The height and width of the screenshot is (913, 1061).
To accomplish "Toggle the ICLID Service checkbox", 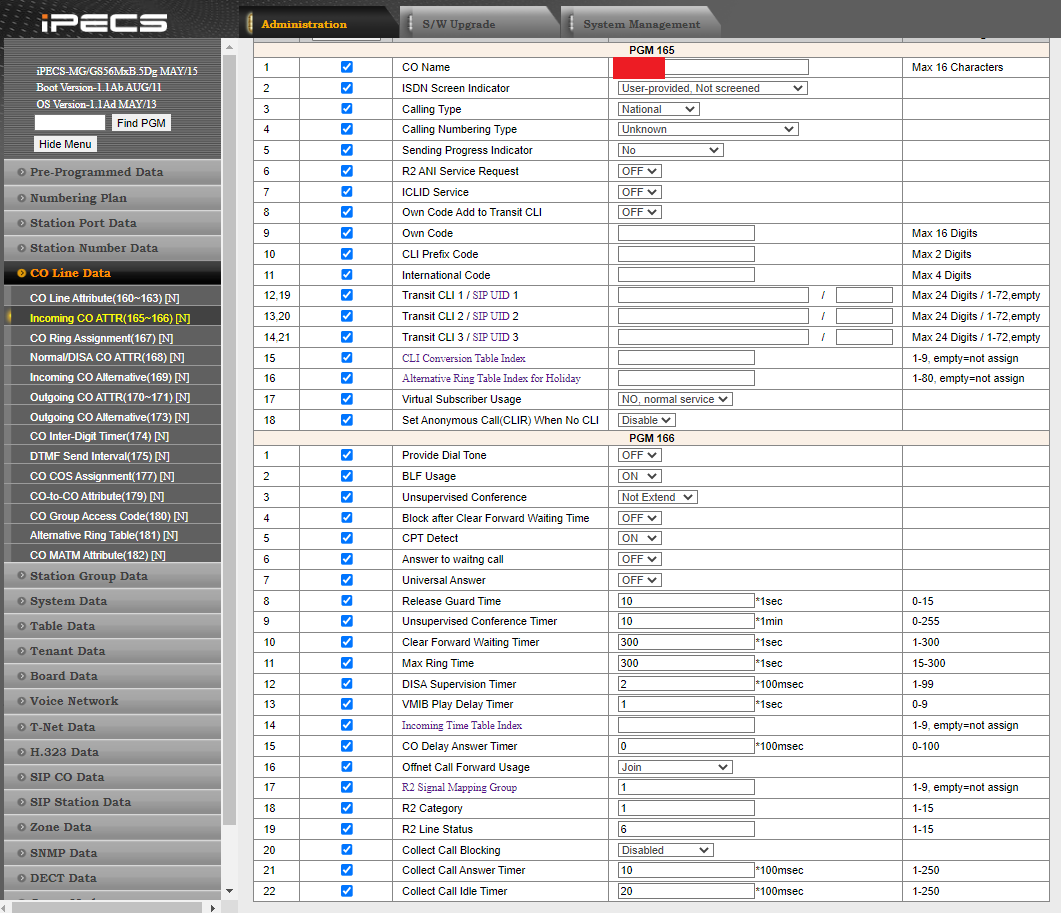I will click(347, 192).
